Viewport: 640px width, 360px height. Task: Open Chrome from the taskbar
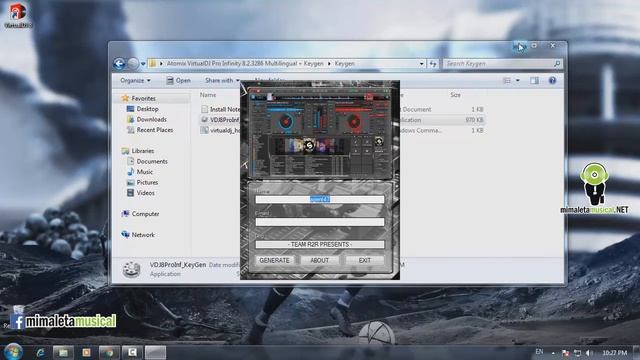[109, 352]
